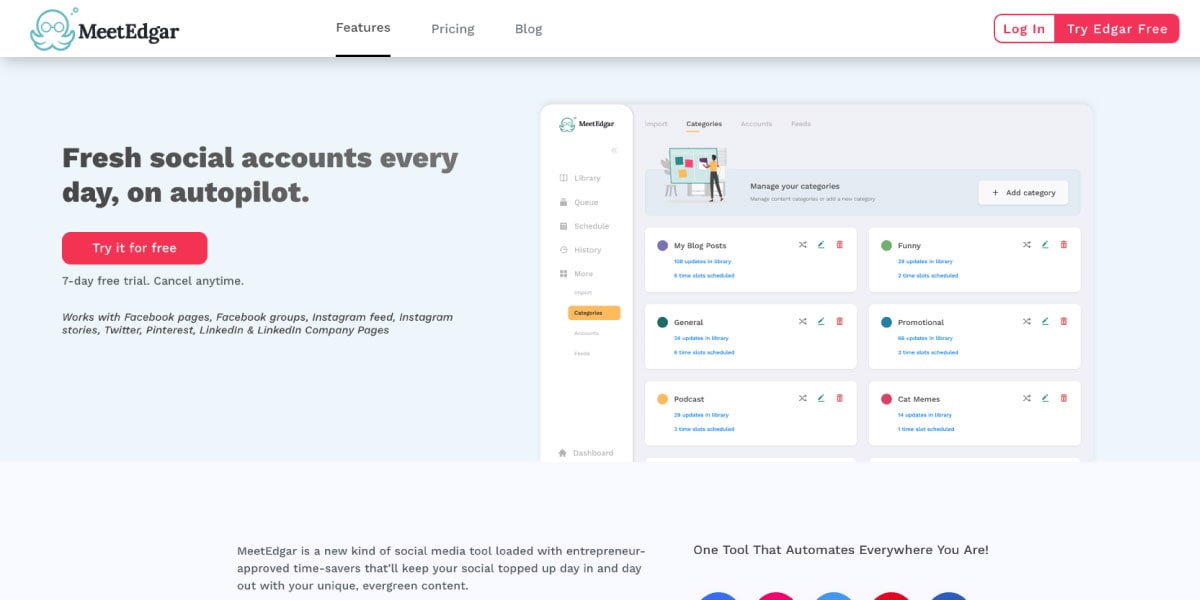Select Feeds in the sidebar submenu
The image size is (1200, 600).
tap(582, 353)
